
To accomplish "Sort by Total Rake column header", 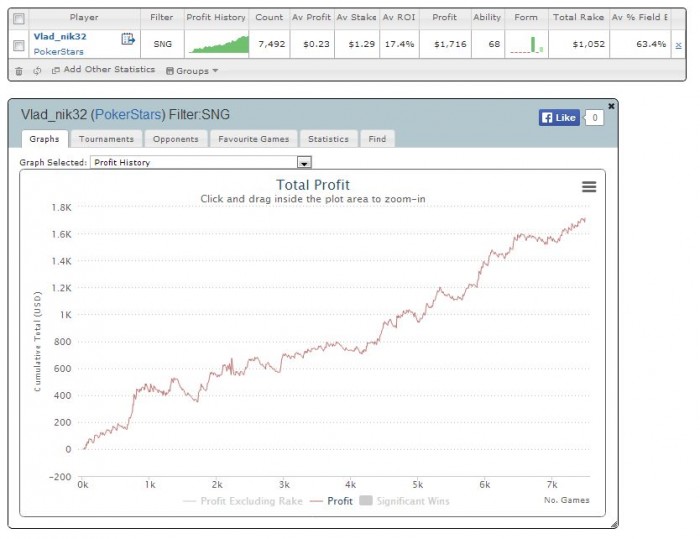I will coord(579,17).
